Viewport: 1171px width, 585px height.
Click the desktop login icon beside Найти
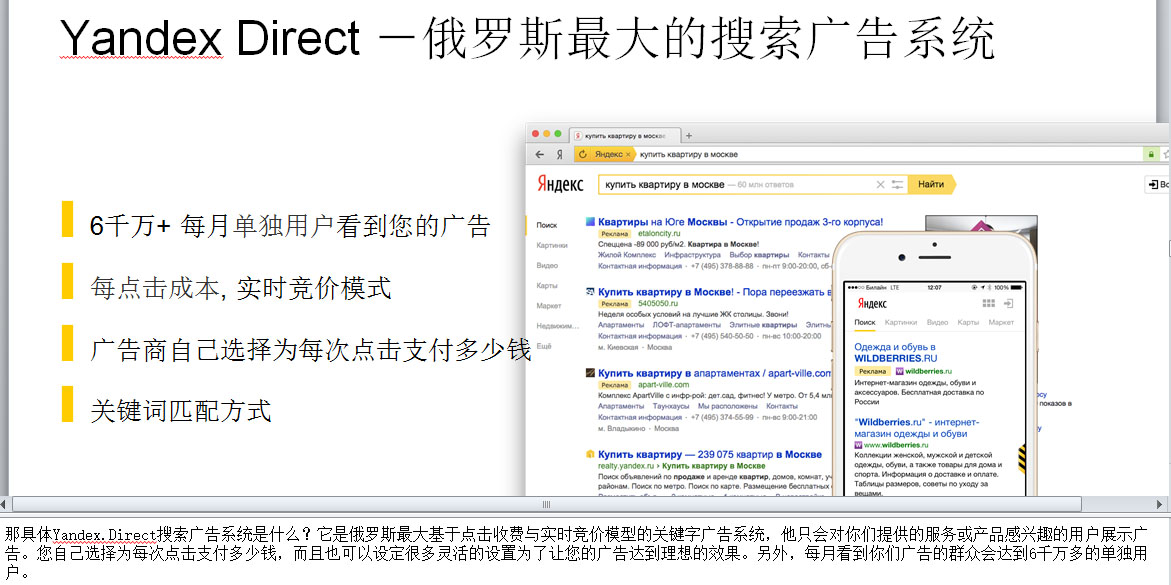tap(1156, 185)
